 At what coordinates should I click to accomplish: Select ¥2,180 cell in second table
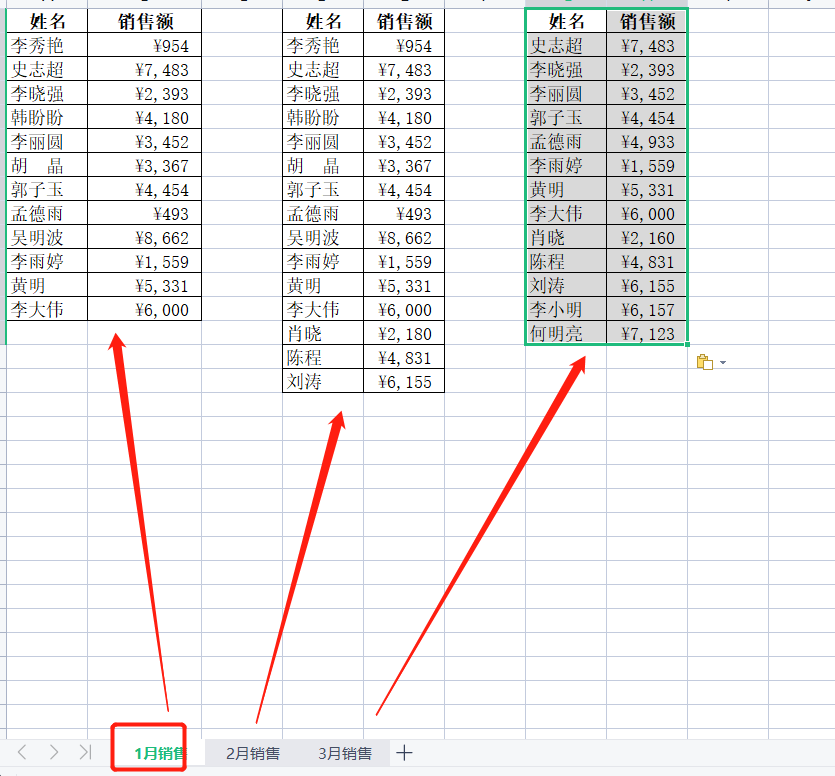[404, 333]
